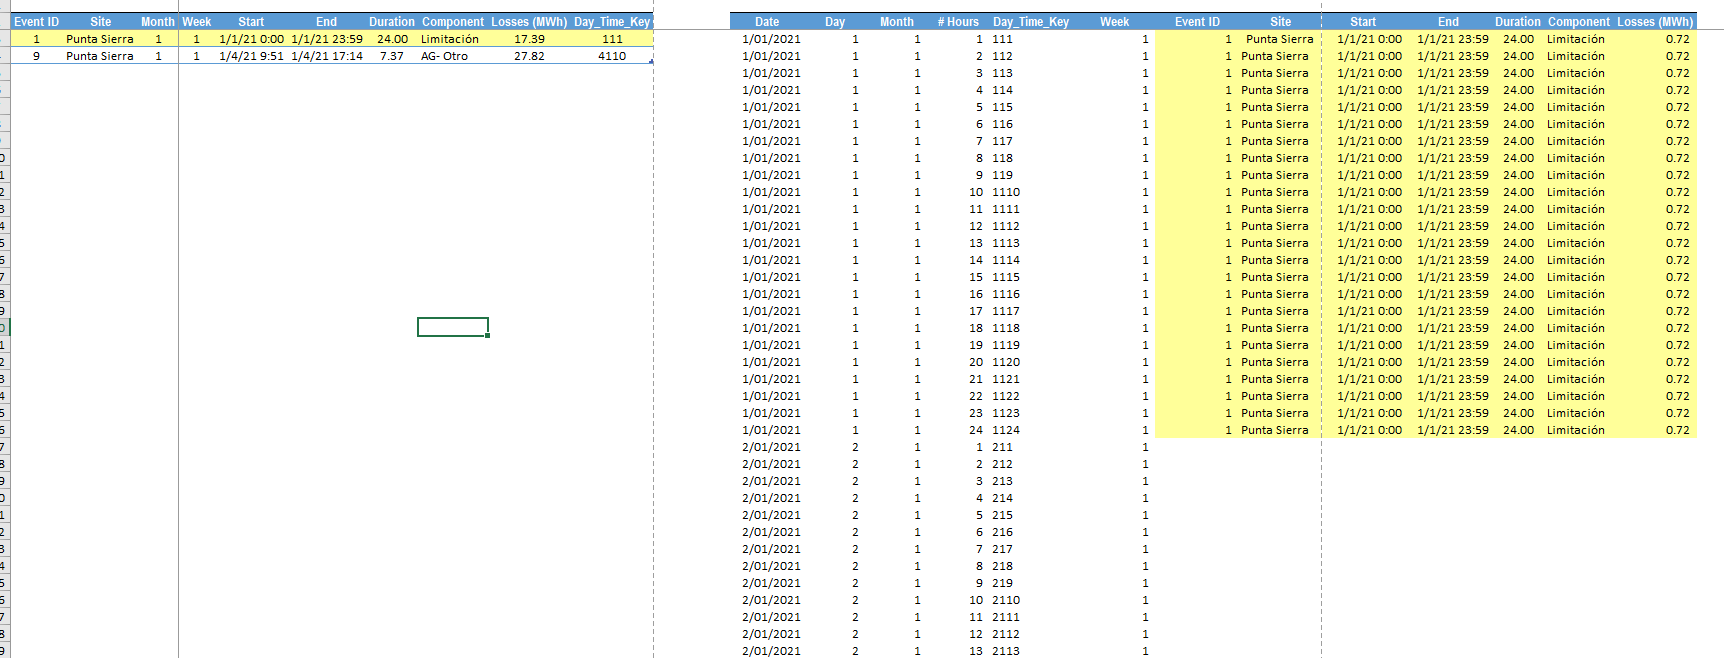Click the # Hours value 24 in row 1124
This screenshot has width=1724, height=658.
(976, 430)
